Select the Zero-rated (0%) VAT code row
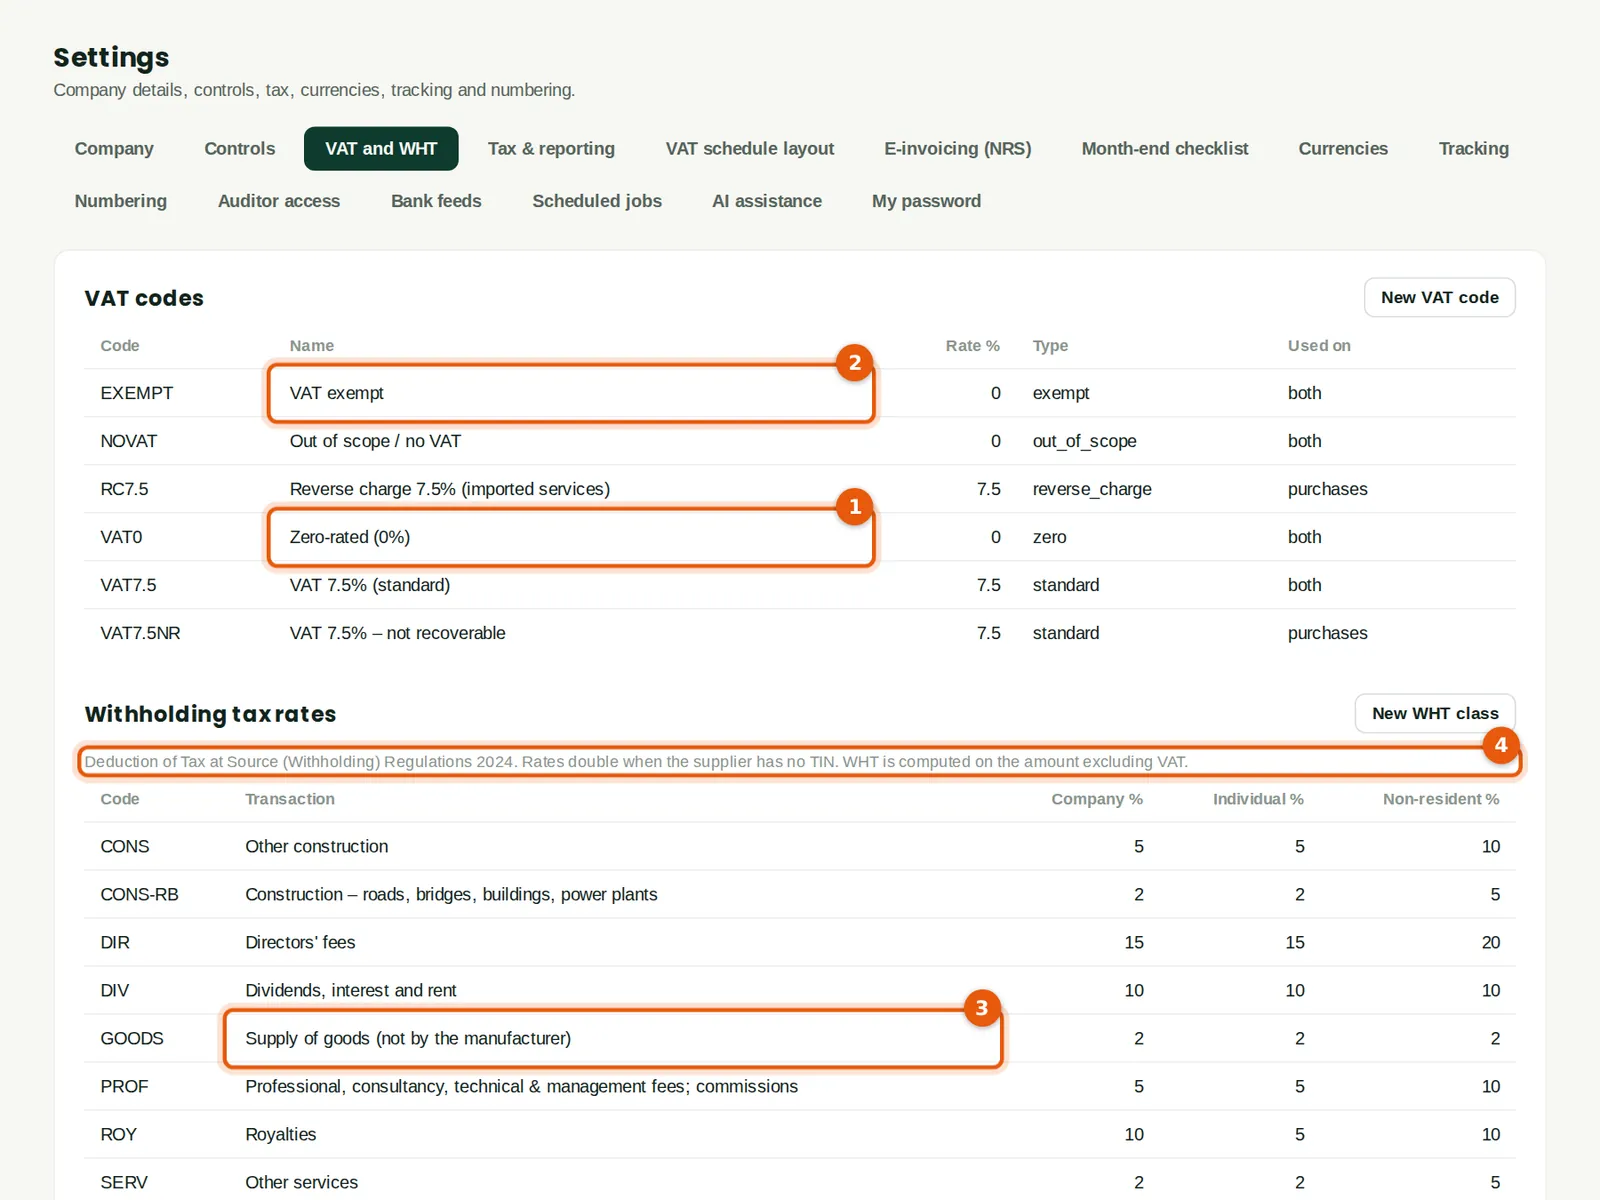 pyautogui.click(x=800, y=537)
